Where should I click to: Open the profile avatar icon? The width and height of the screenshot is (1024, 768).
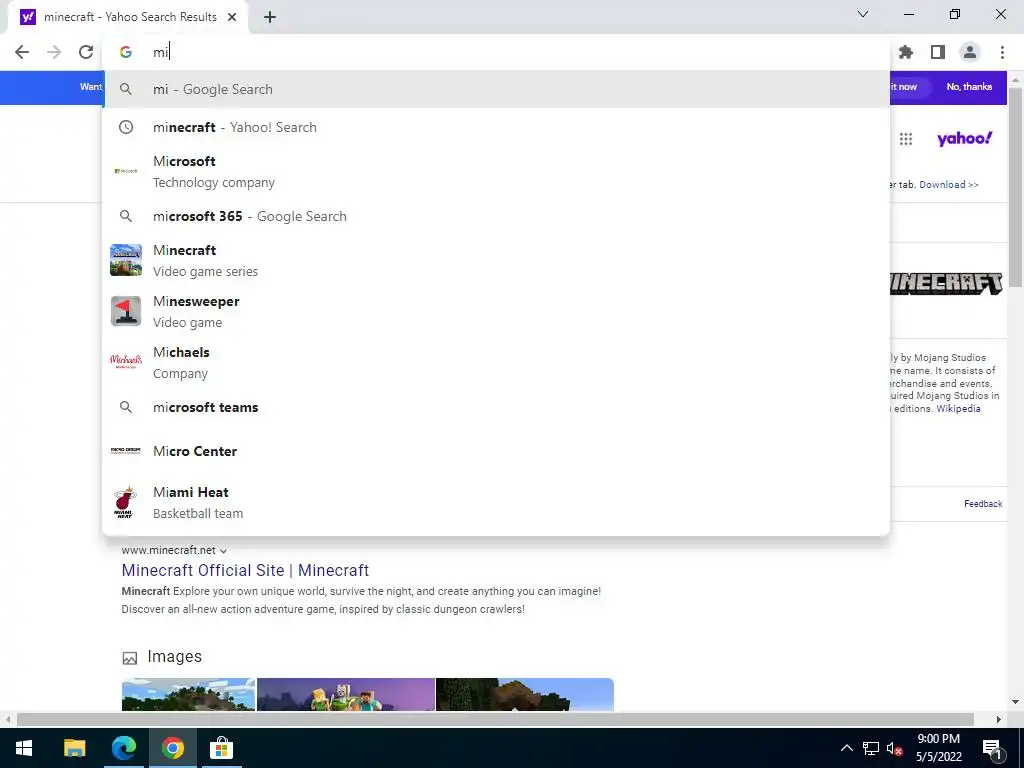[970, 52]
